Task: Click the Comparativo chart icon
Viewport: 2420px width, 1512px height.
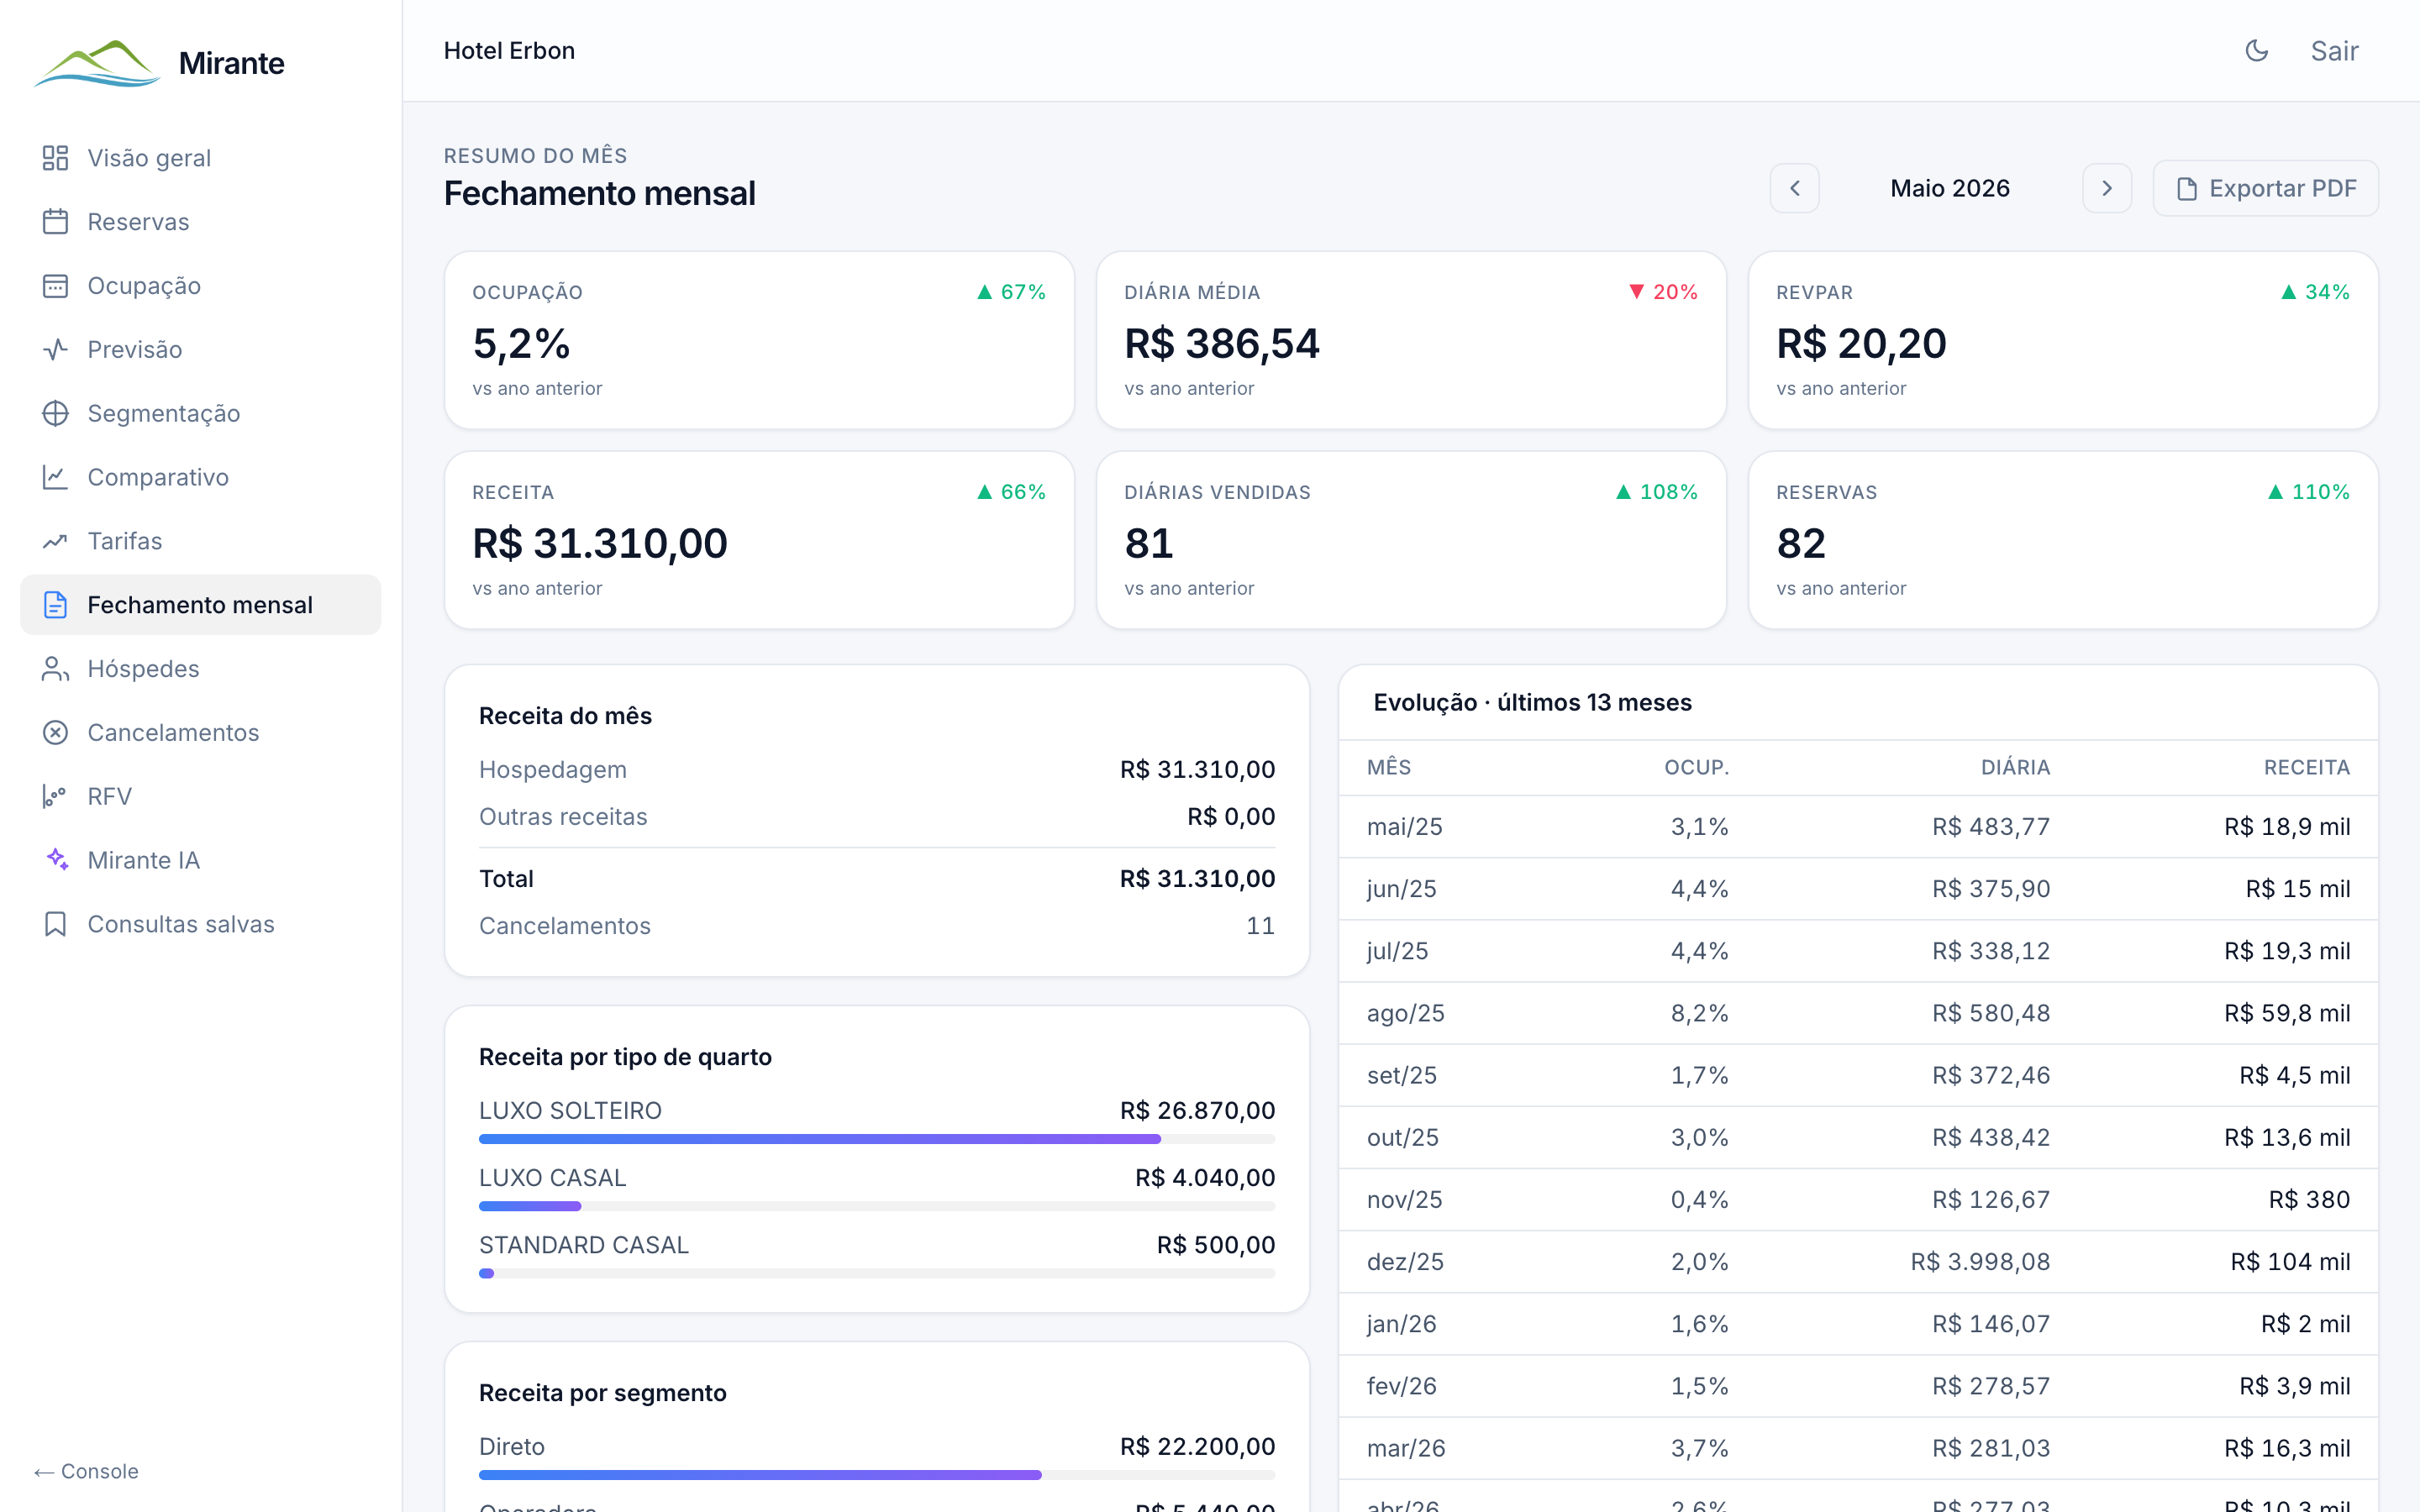Action: [x=55, y=478]
